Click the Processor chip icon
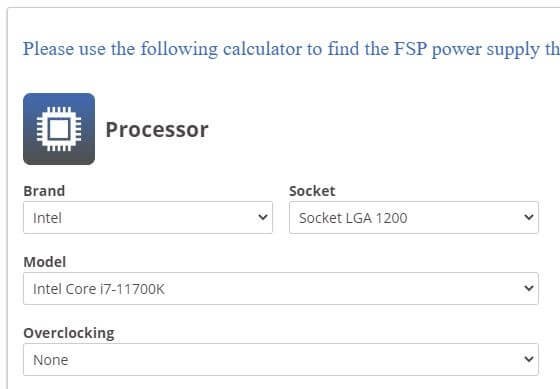560x389 pixels. [x=59, y=129]
